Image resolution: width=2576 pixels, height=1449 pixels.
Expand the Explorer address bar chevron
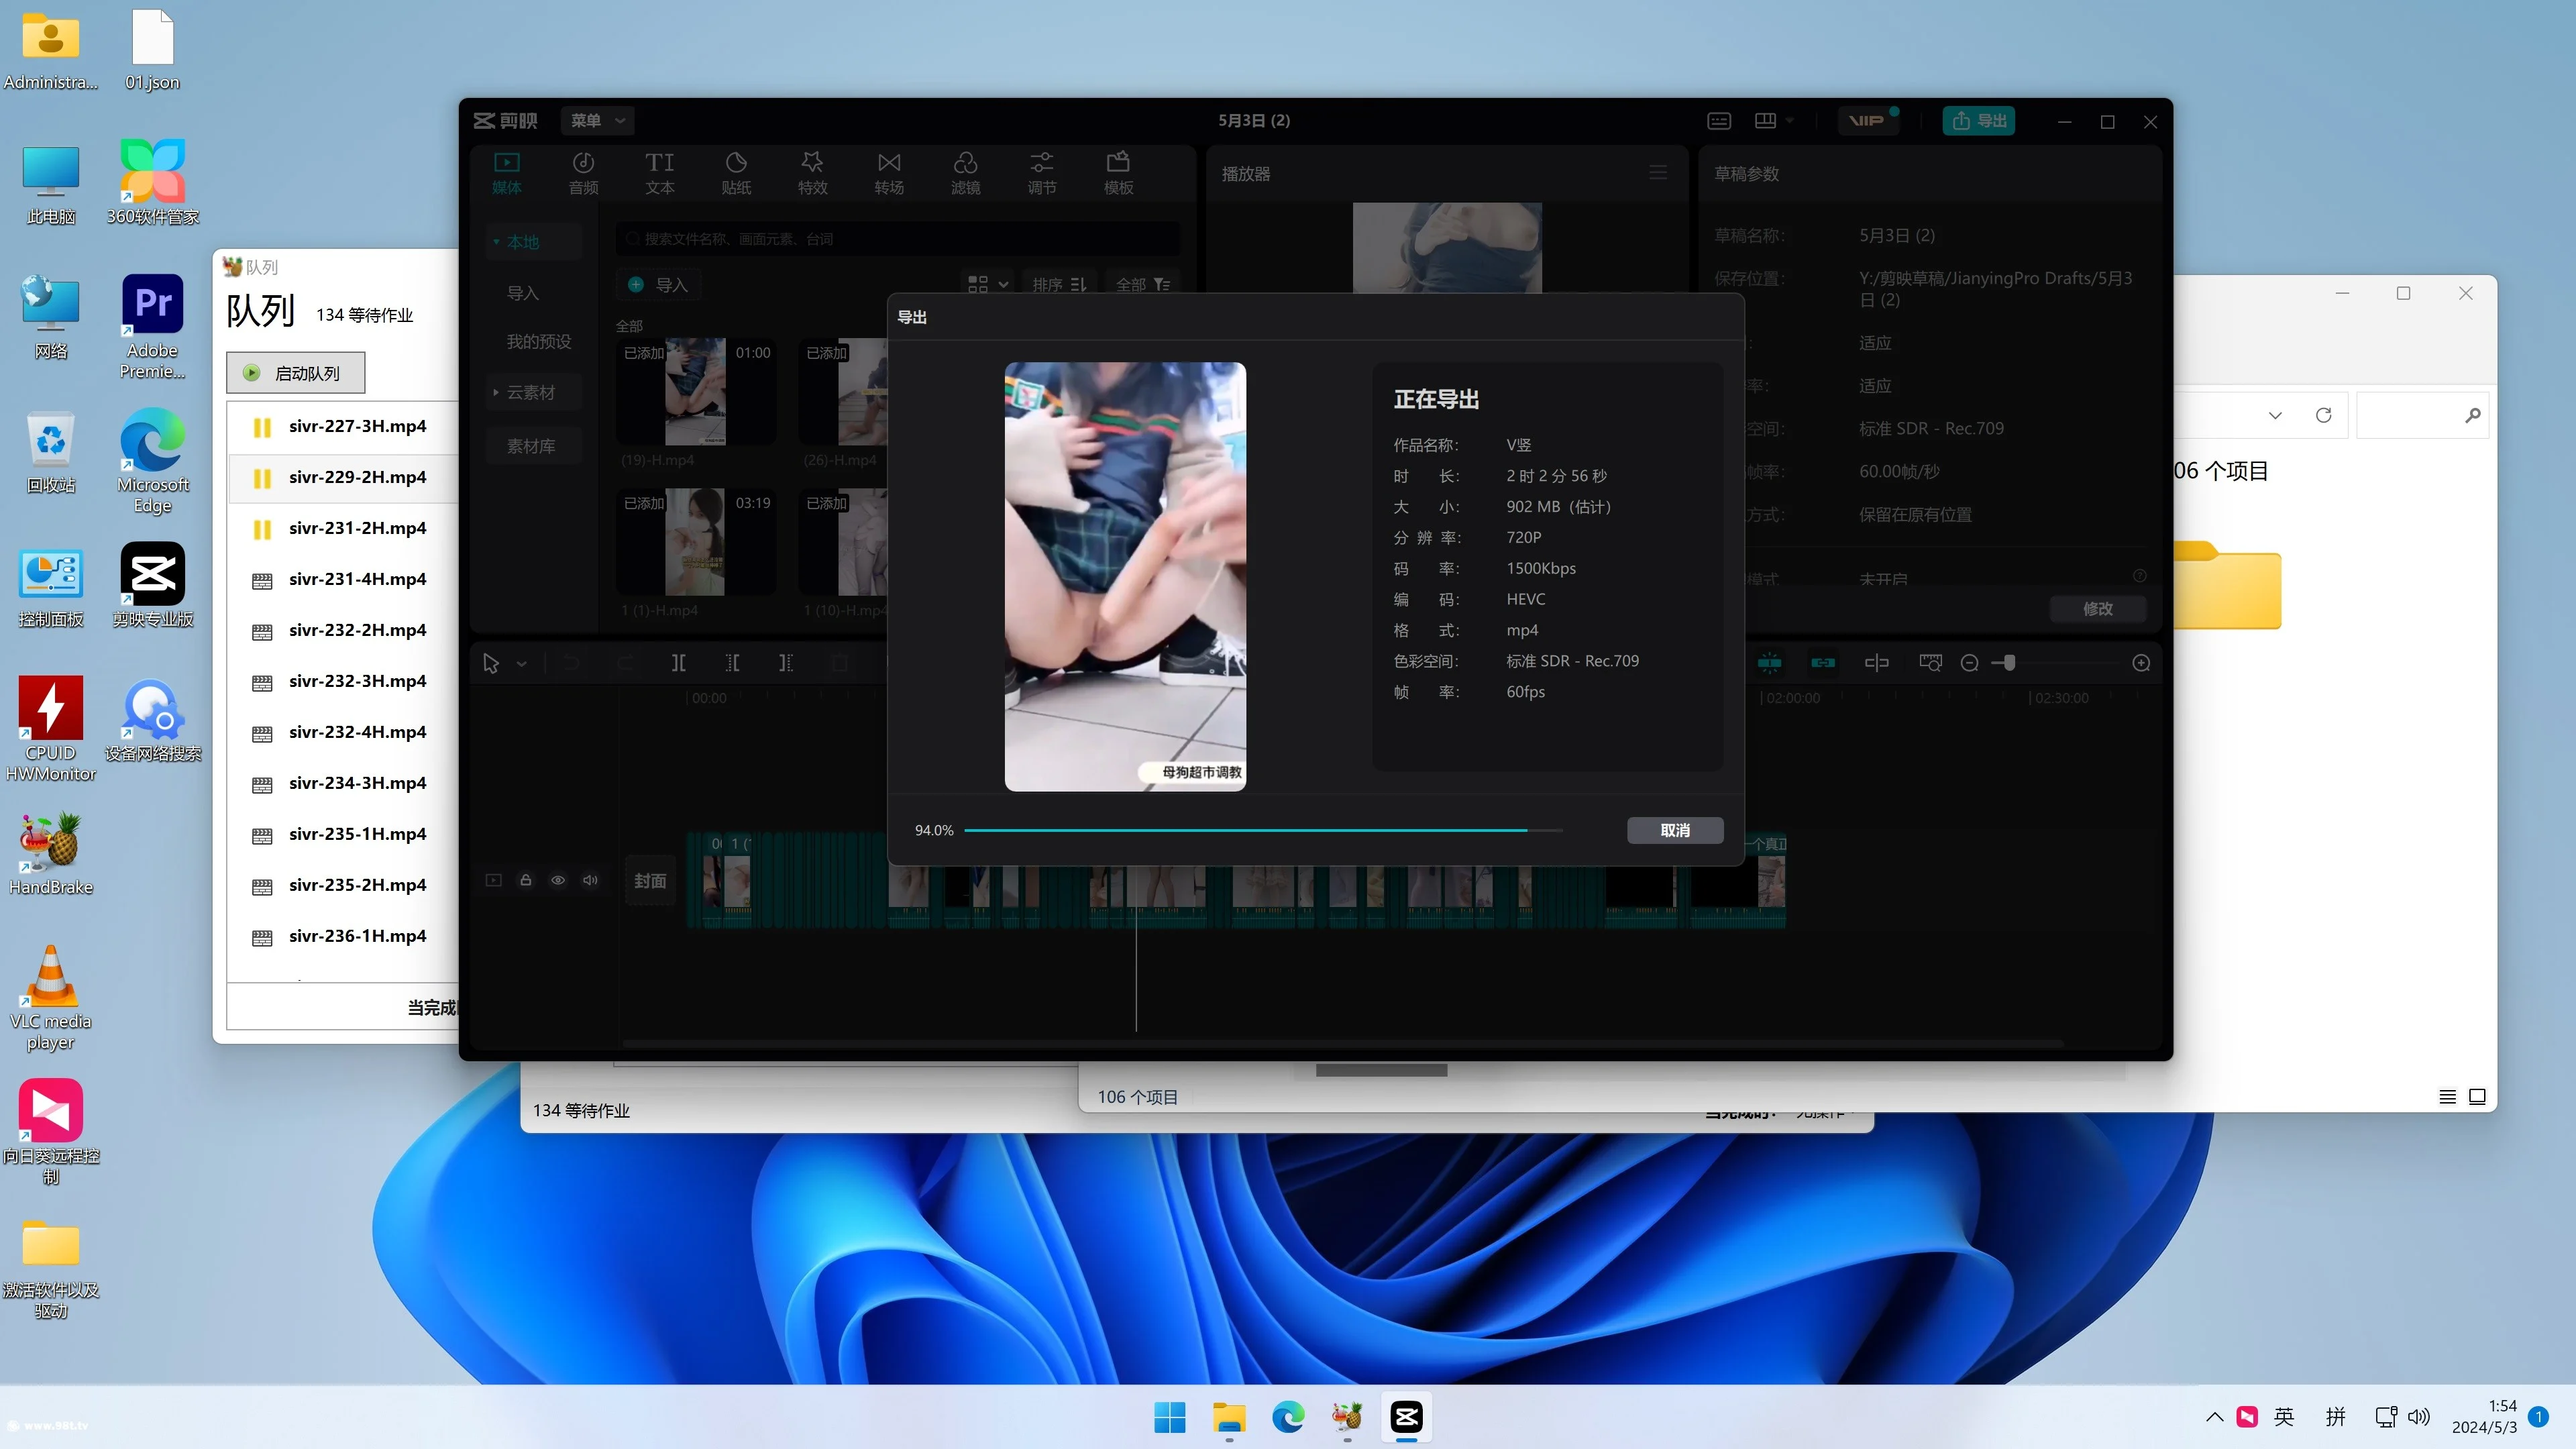(x=2275, y=415)
